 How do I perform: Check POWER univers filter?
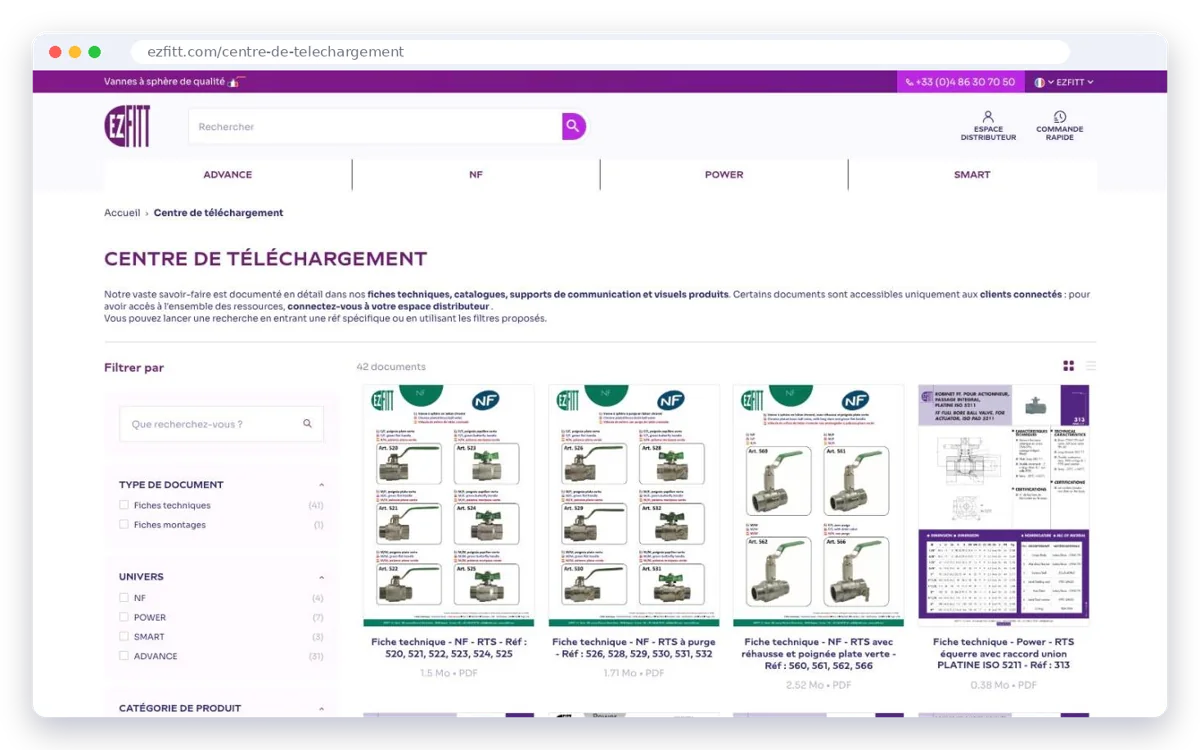pos(124,617)
